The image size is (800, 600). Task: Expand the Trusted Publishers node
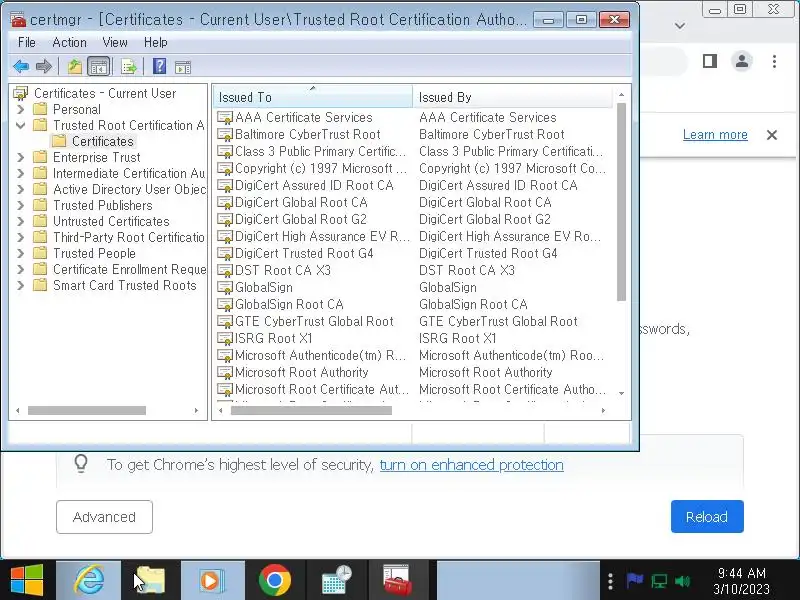(x=21, y=206)
